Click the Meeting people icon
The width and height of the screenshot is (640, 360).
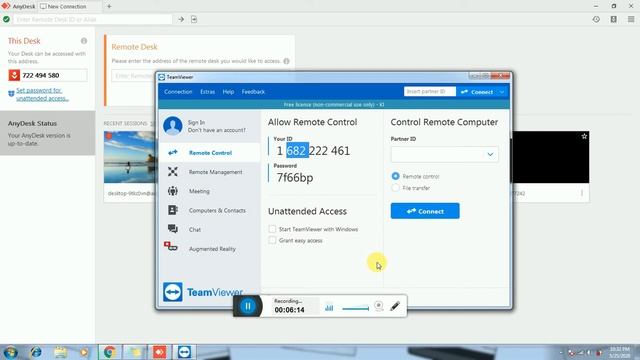pos(173,191)
